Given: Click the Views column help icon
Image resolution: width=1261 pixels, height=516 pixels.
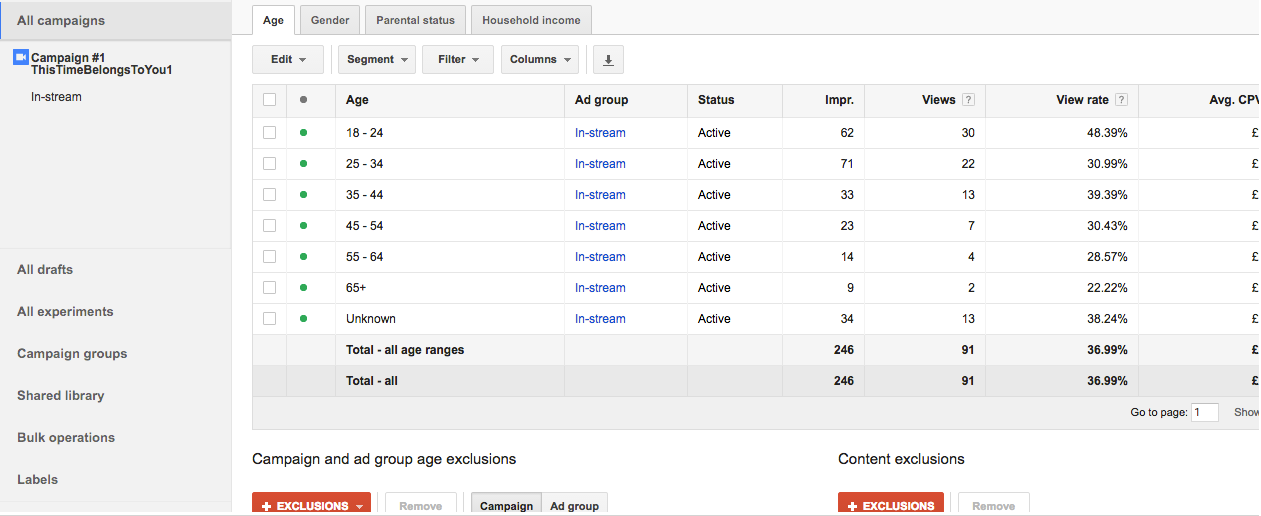Looking at the screenshot, I should tap(968, 100).
